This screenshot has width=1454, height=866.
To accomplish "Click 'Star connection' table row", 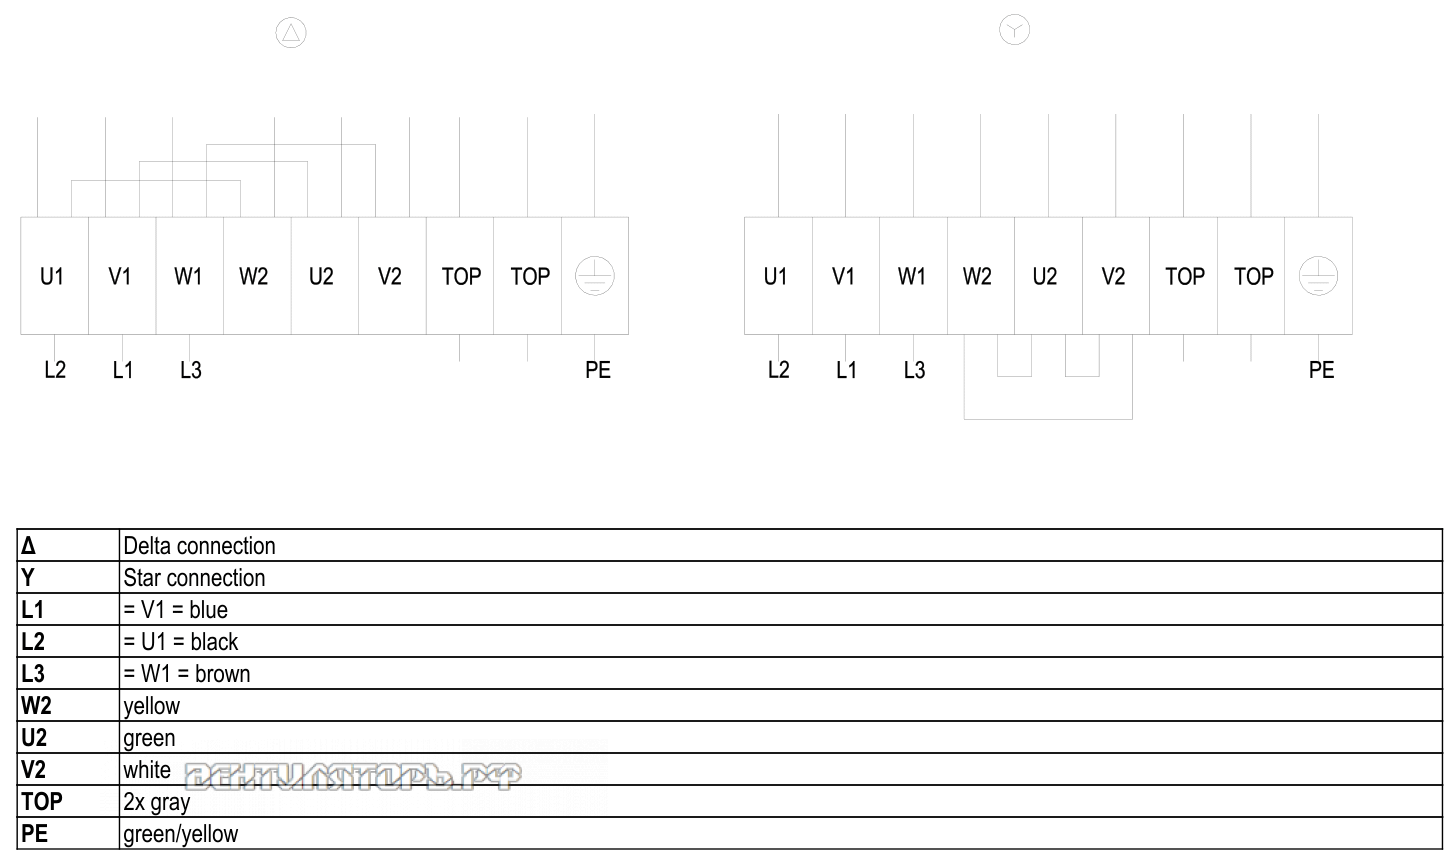I will point(730,578).
